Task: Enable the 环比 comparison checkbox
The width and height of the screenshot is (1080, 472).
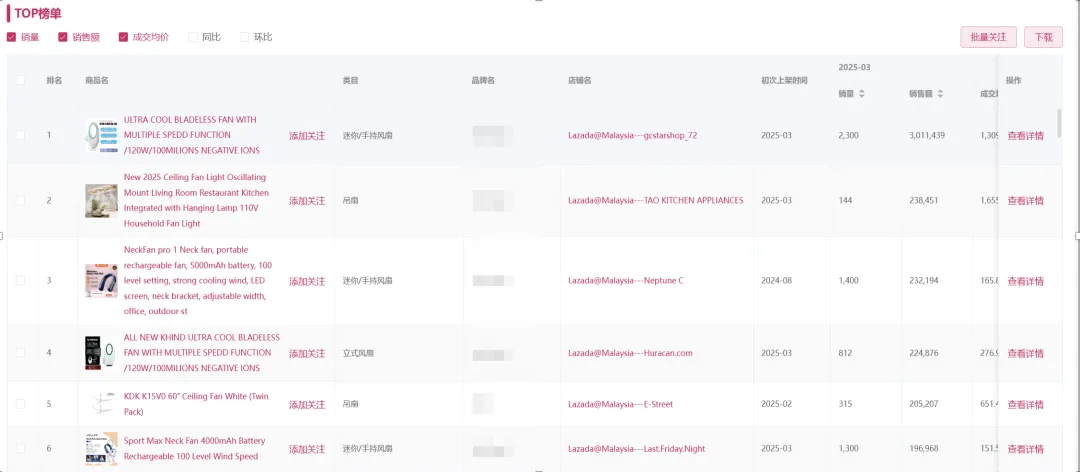Action: click(245, 37)
